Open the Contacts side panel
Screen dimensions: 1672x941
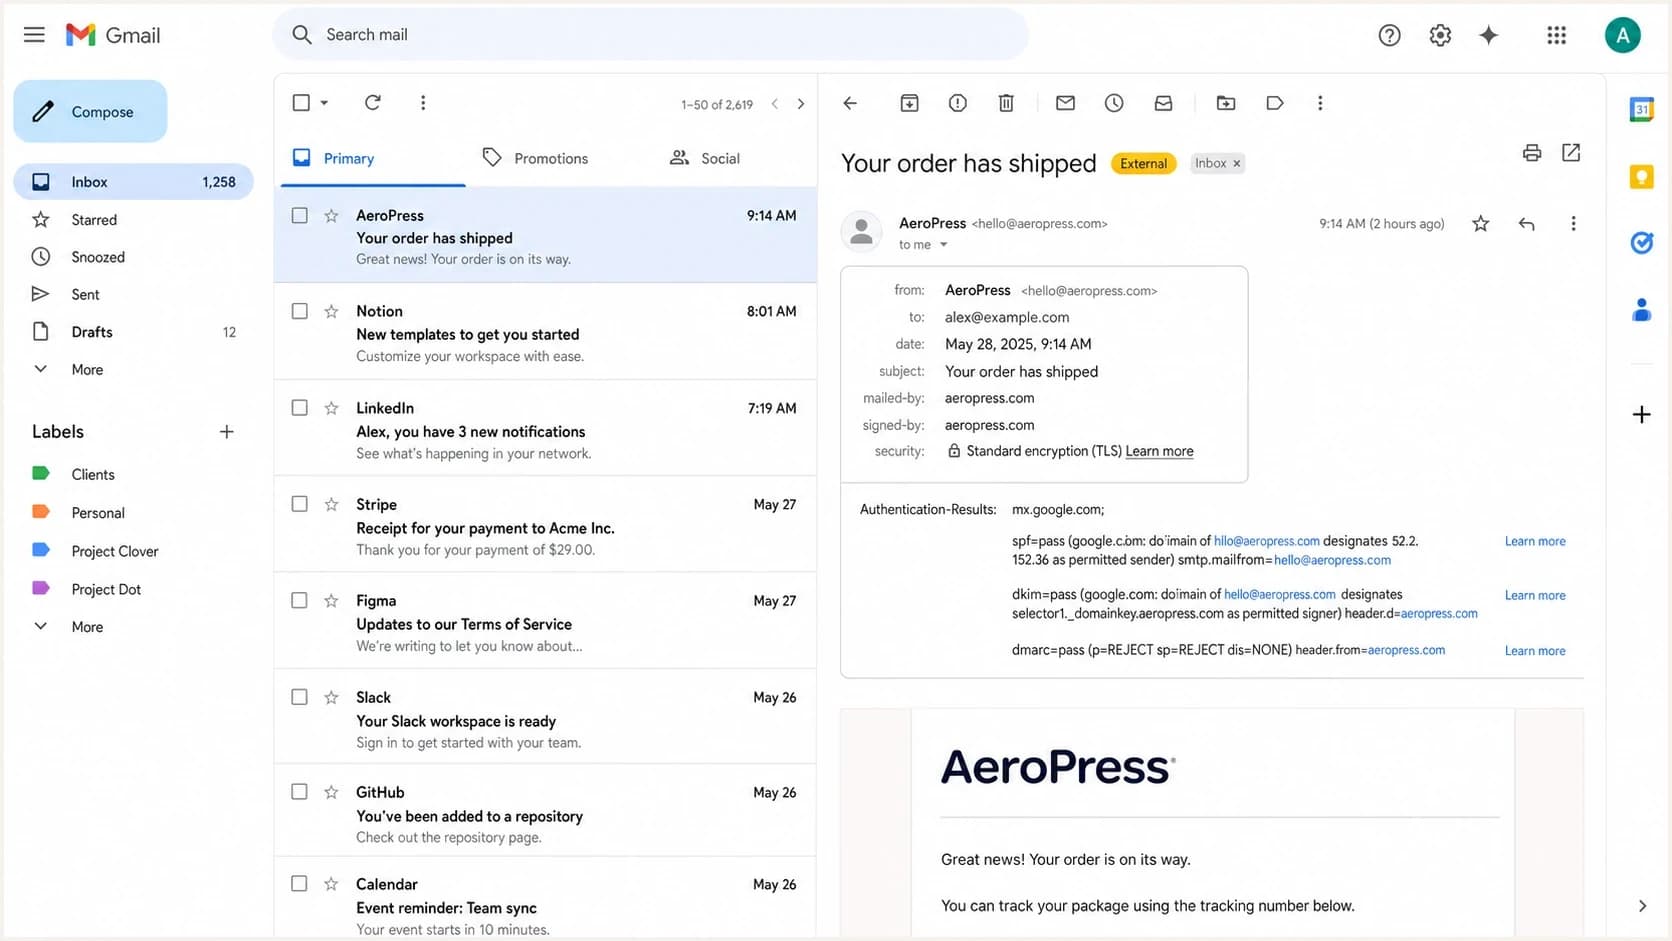pyautogui.click(x=1641, y=310)
